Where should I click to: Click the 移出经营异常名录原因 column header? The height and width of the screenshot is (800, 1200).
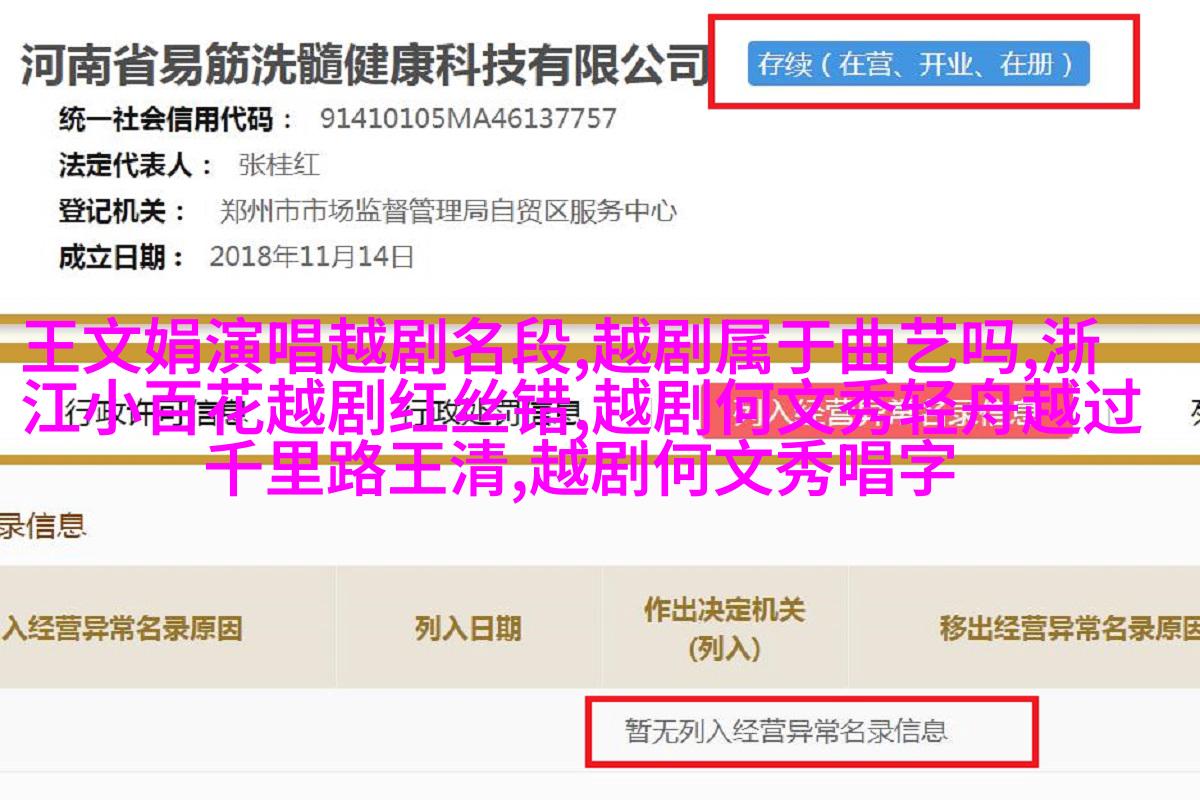tap(1068, 629)
